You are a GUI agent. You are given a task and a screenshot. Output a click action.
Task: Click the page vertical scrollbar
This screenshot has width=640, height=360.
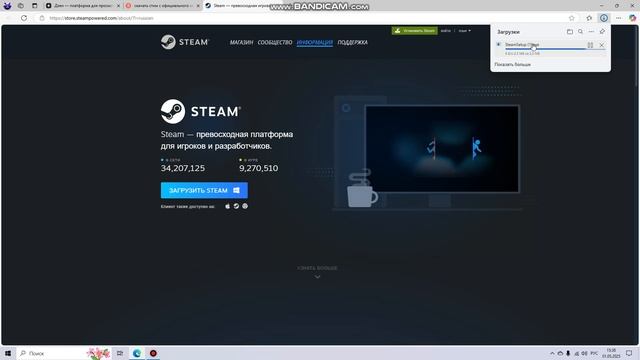637,55
